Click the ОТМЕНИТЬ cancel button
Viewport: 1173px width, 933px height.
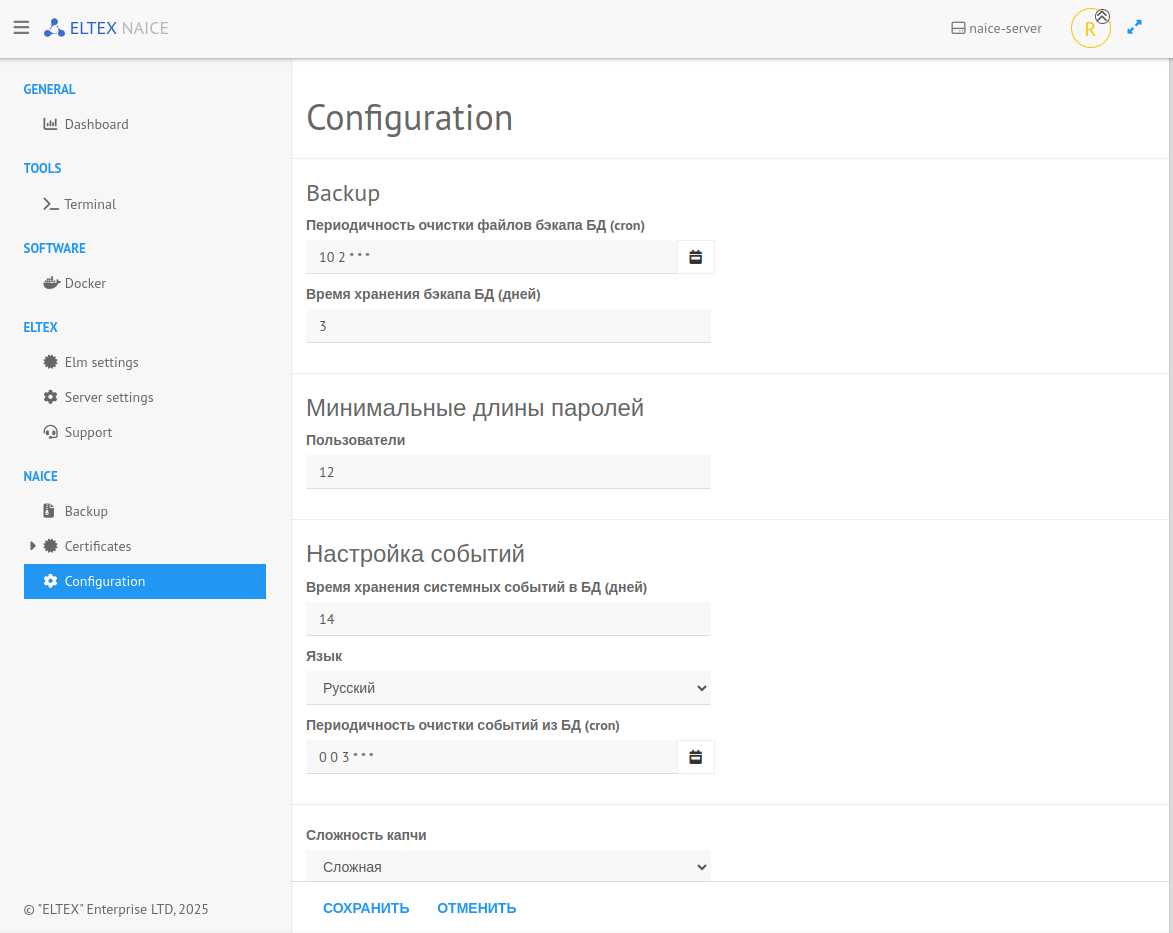pos(476,908)
